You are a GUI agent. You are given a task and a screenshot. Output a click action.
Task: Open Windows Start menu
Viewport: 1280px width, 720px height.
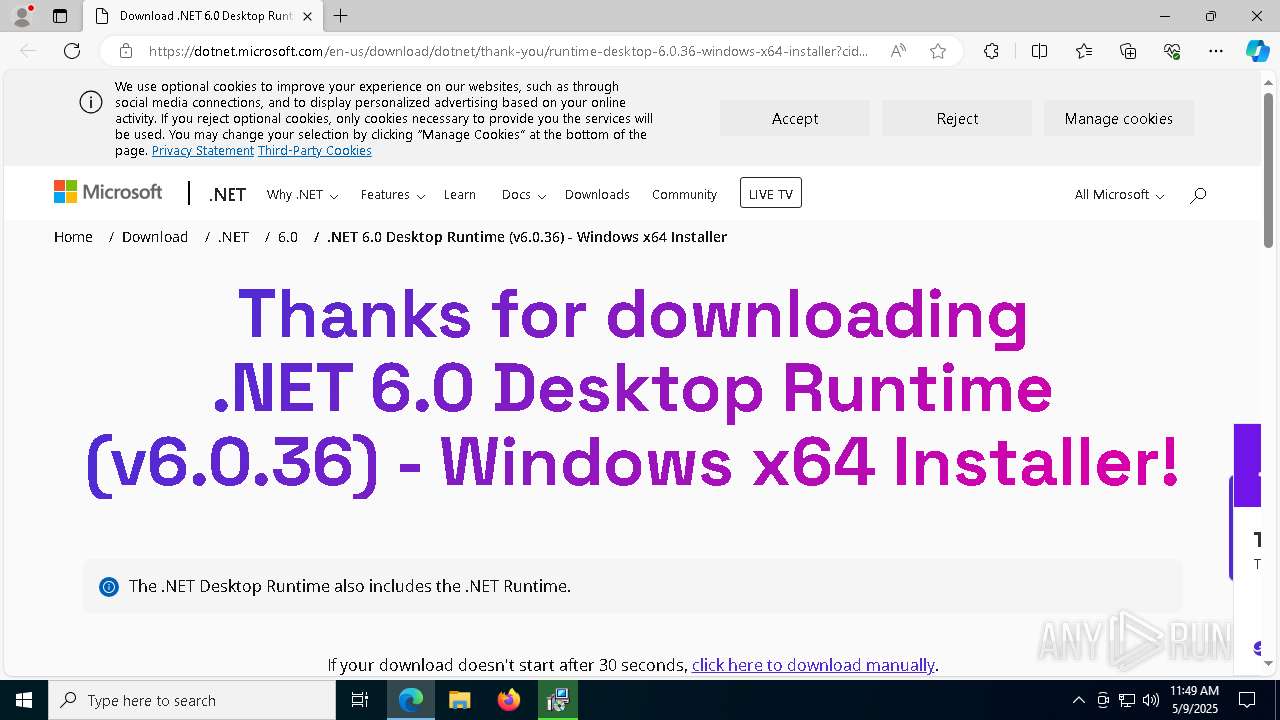(24, 700)
